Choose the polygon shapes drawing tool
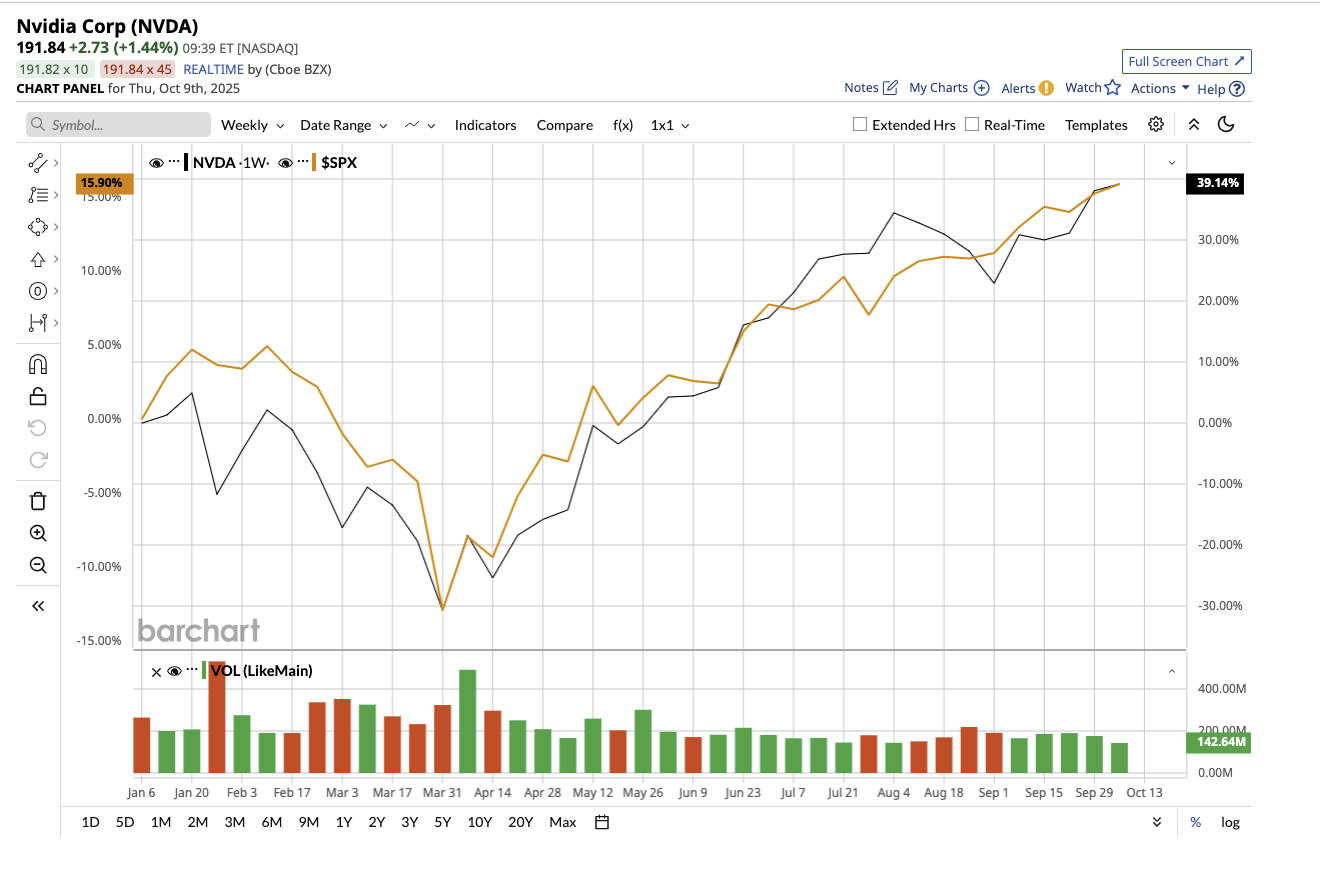Viewport: 1320px width, 888px height. tap(38, 227)
